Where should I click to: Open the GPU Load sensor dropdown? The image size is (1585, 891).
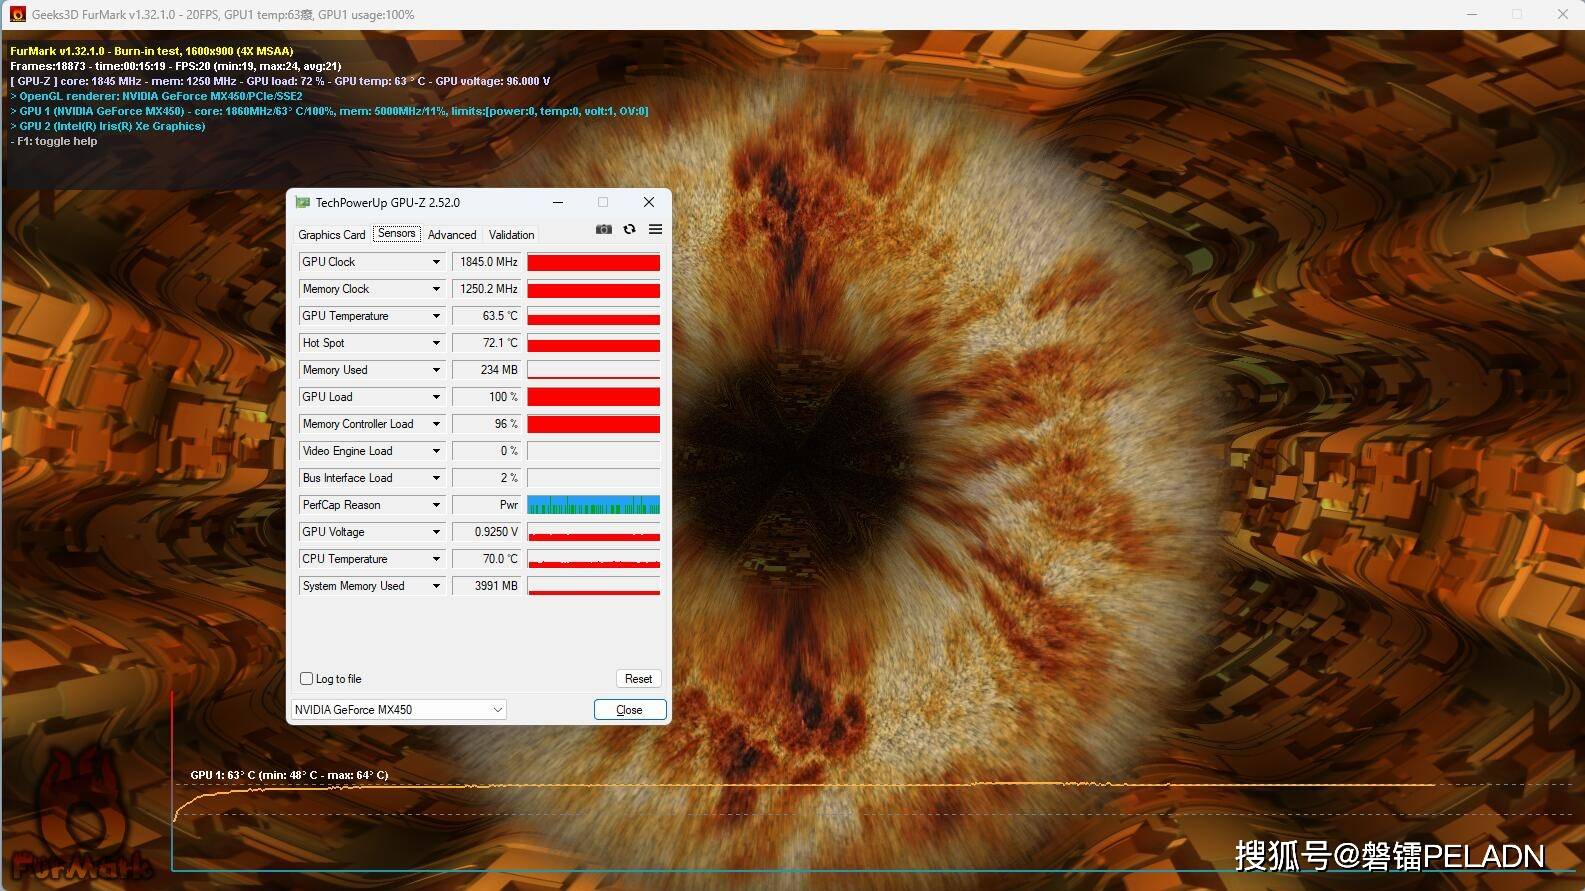click(x=436, y=397)
